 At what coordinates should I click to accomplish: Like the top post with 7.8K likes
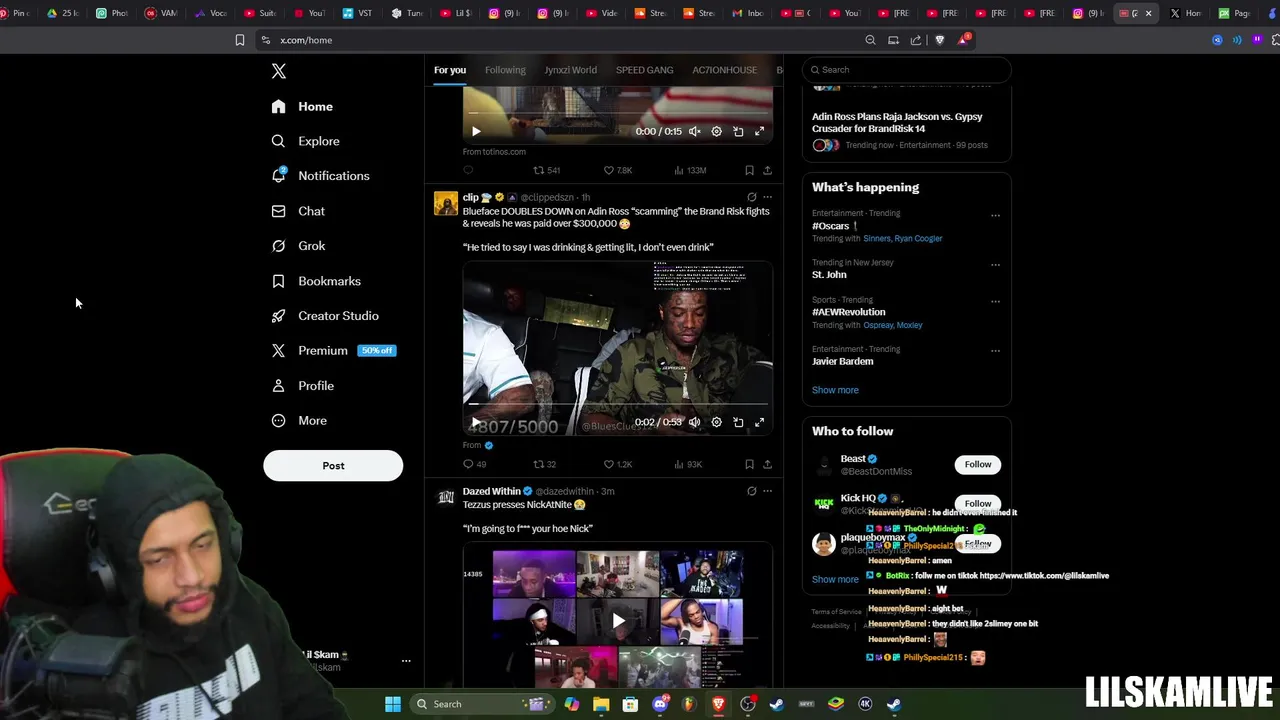pyautogui.click(x=617, y=170)
